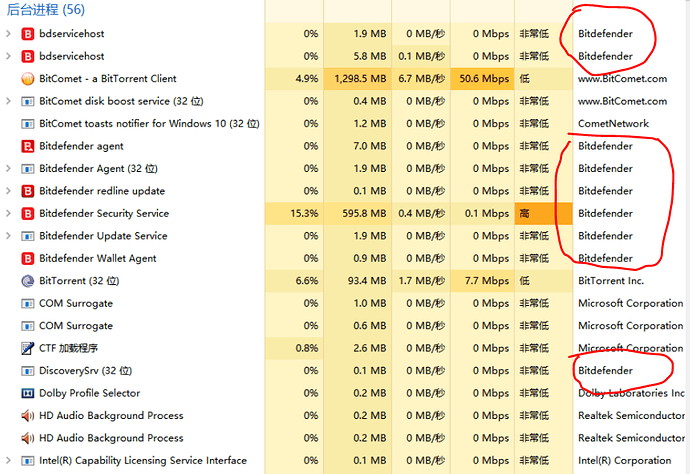This screenshot has height=474, width=690.
Task: Click the Bitdefender Wallet Agent icon
Action: 27,258
